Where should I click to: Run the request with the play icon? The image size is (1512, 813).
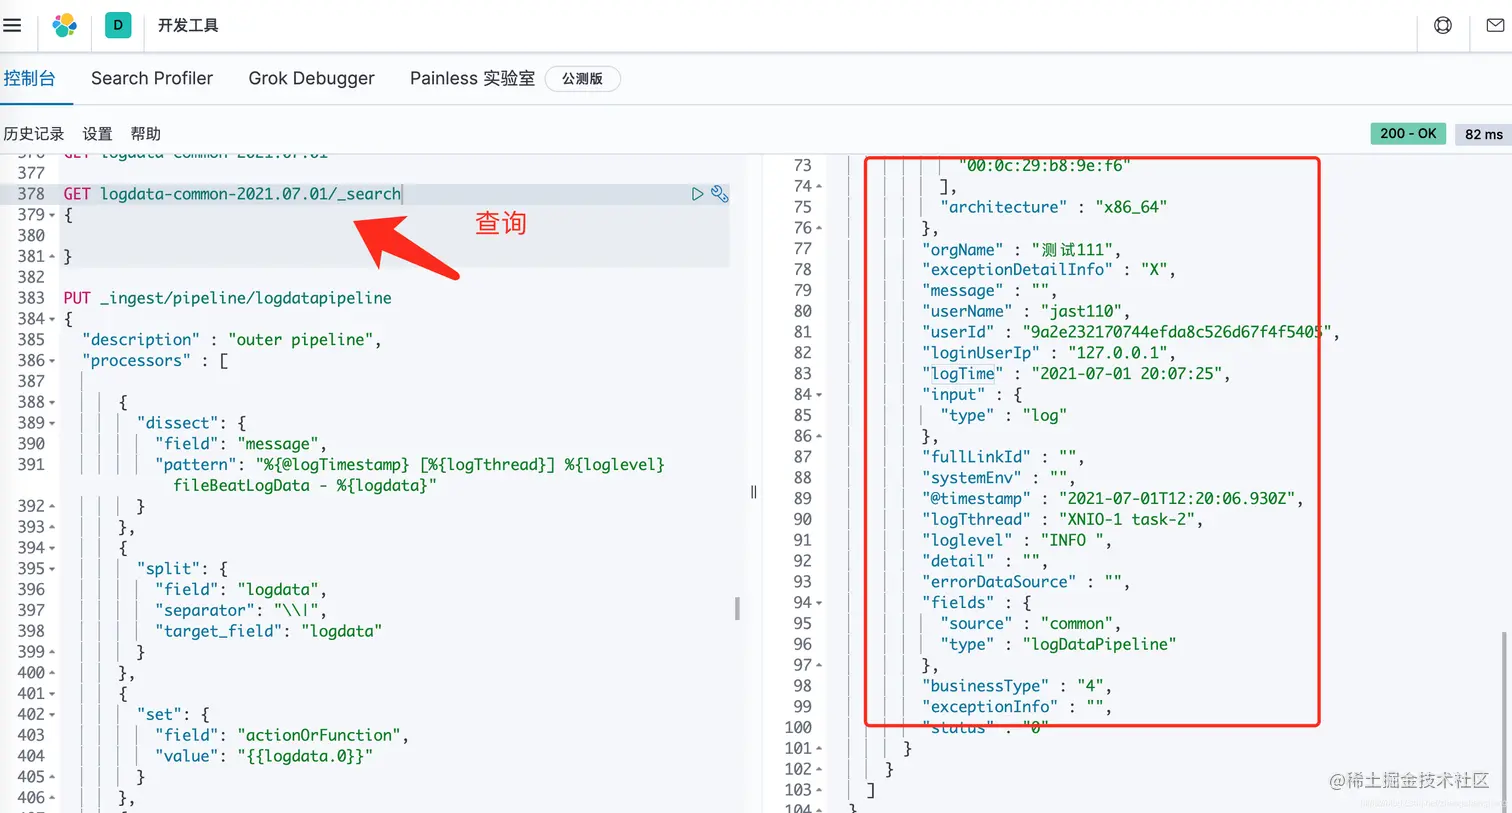697,194
